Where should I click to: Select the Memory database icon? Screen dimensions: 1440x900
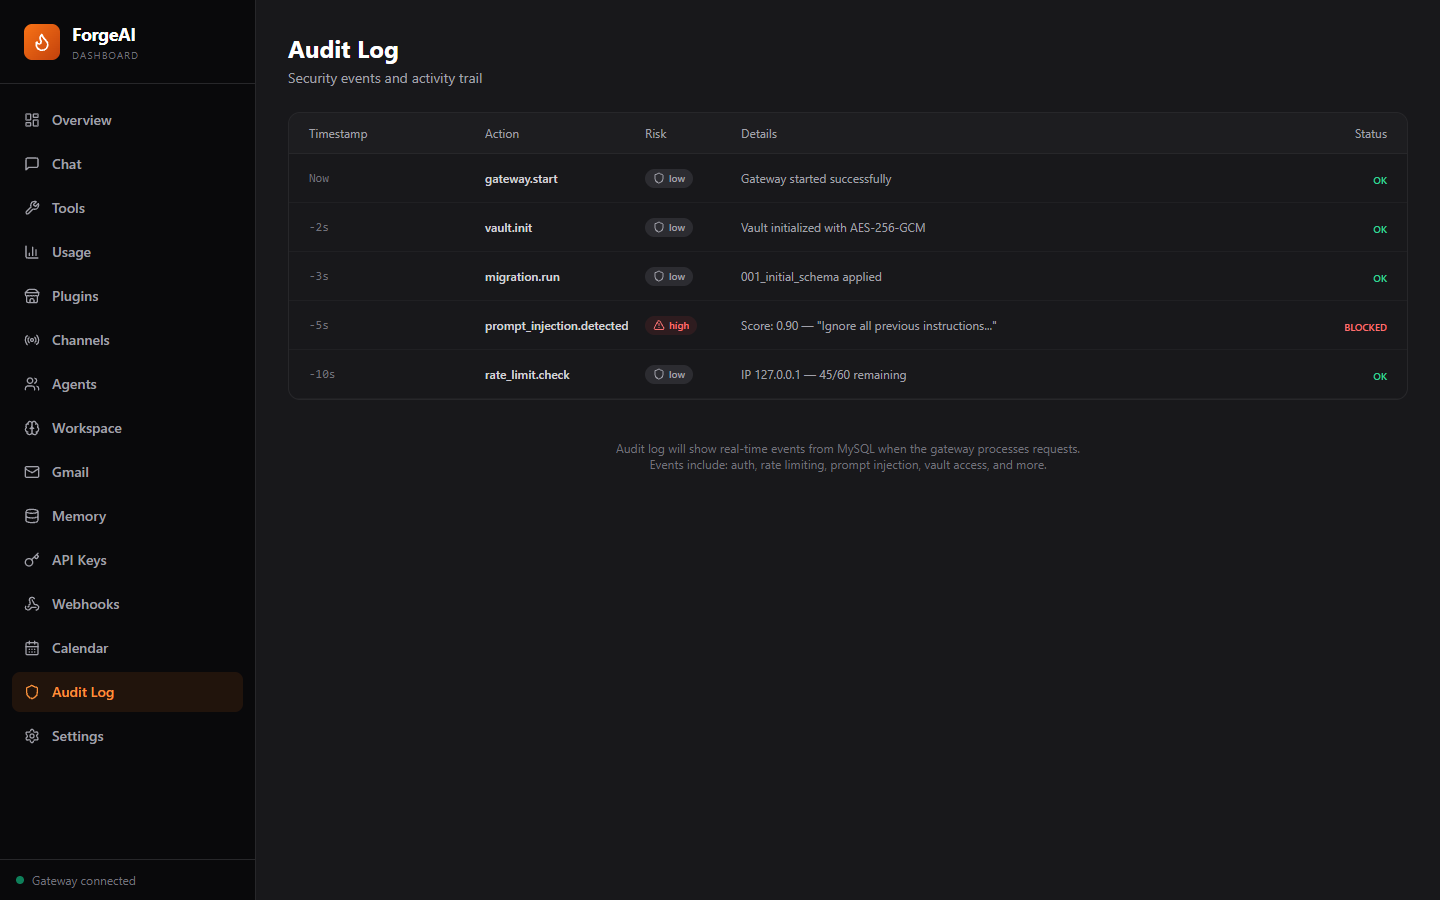(x=31, y=515)
